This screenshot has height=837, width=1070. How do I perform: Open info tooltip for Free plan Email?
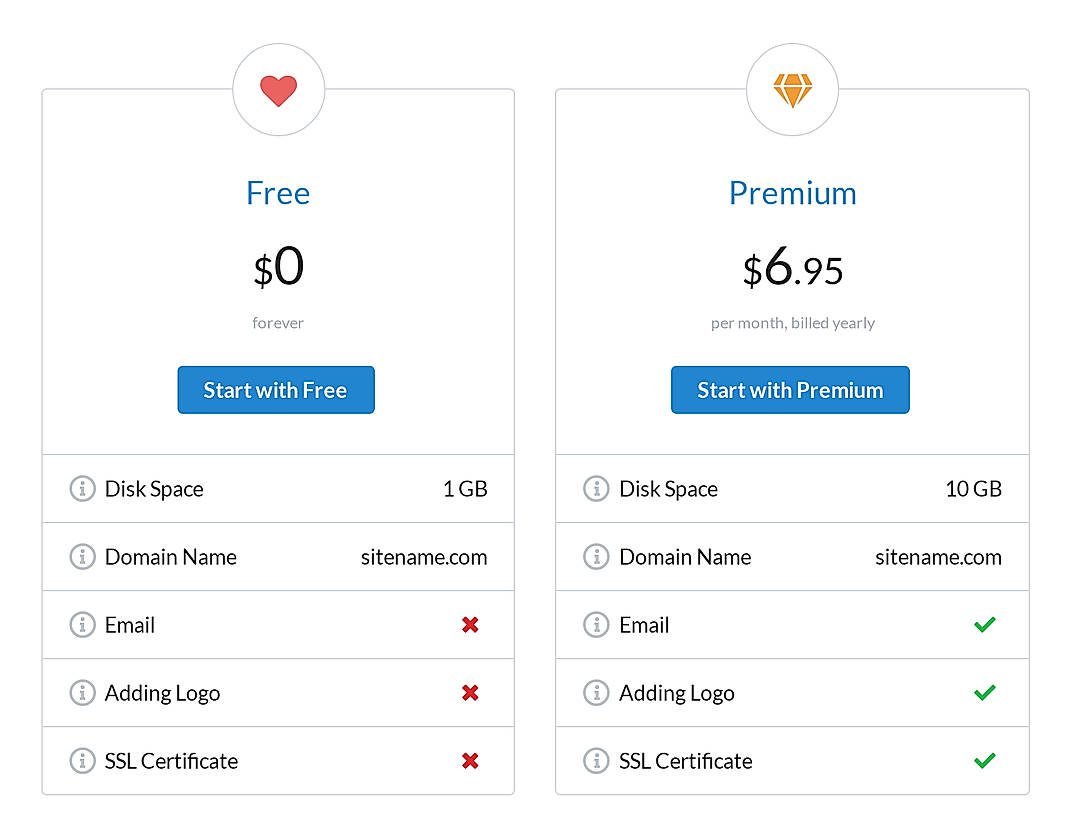[82, 624]
